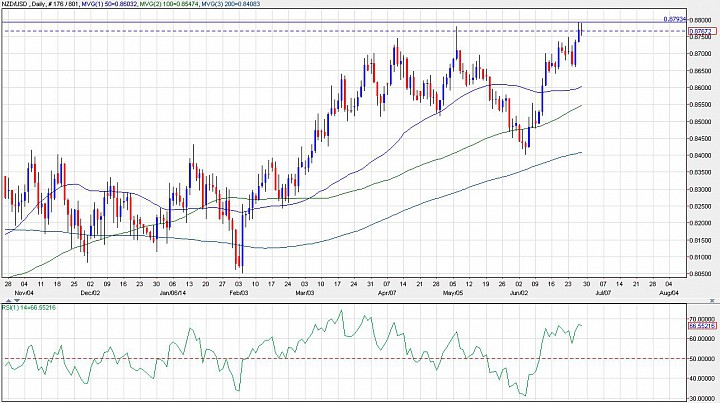The height and width of the screenshot is (403, 720).
Task: Click the 70.00000 RSI axis label
Action: [x=702, y=319]
